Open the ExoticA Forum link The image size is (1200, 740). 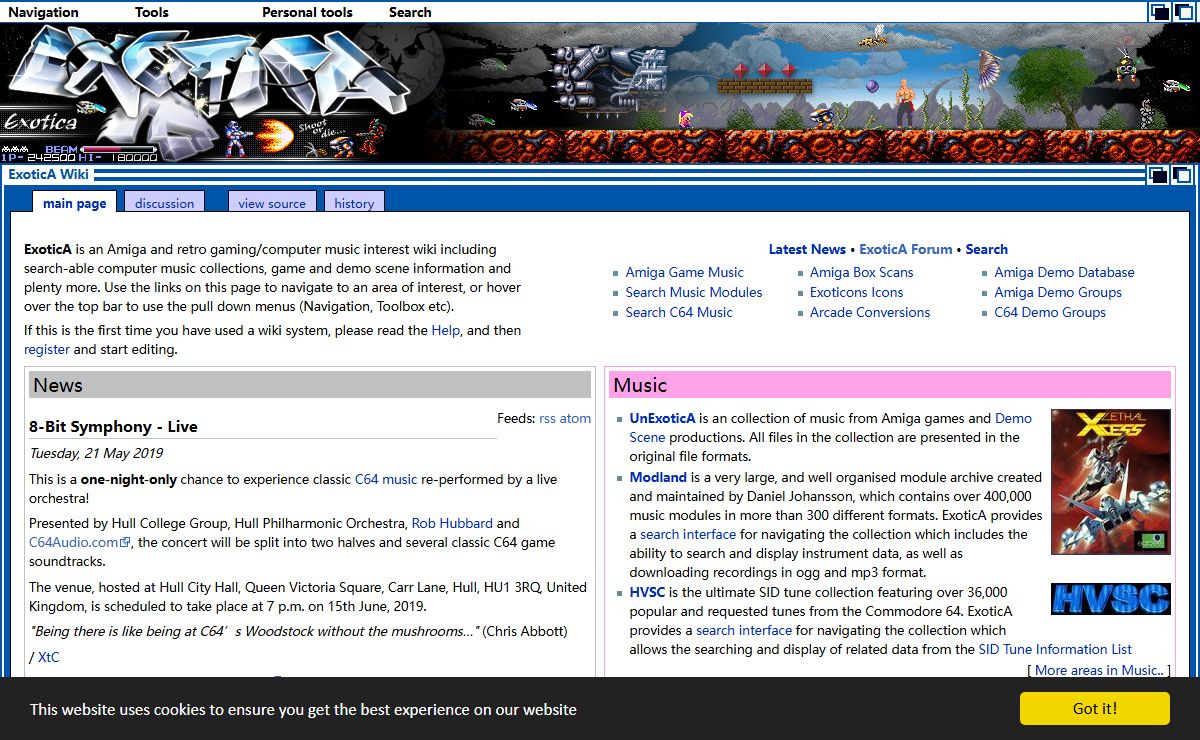(x=905, y=249)
